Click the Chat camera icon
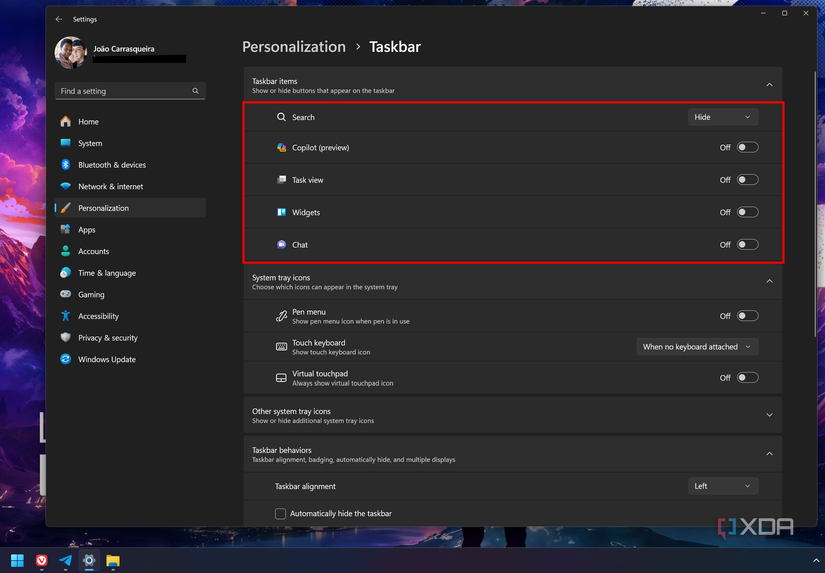 (x=281, y=244)
